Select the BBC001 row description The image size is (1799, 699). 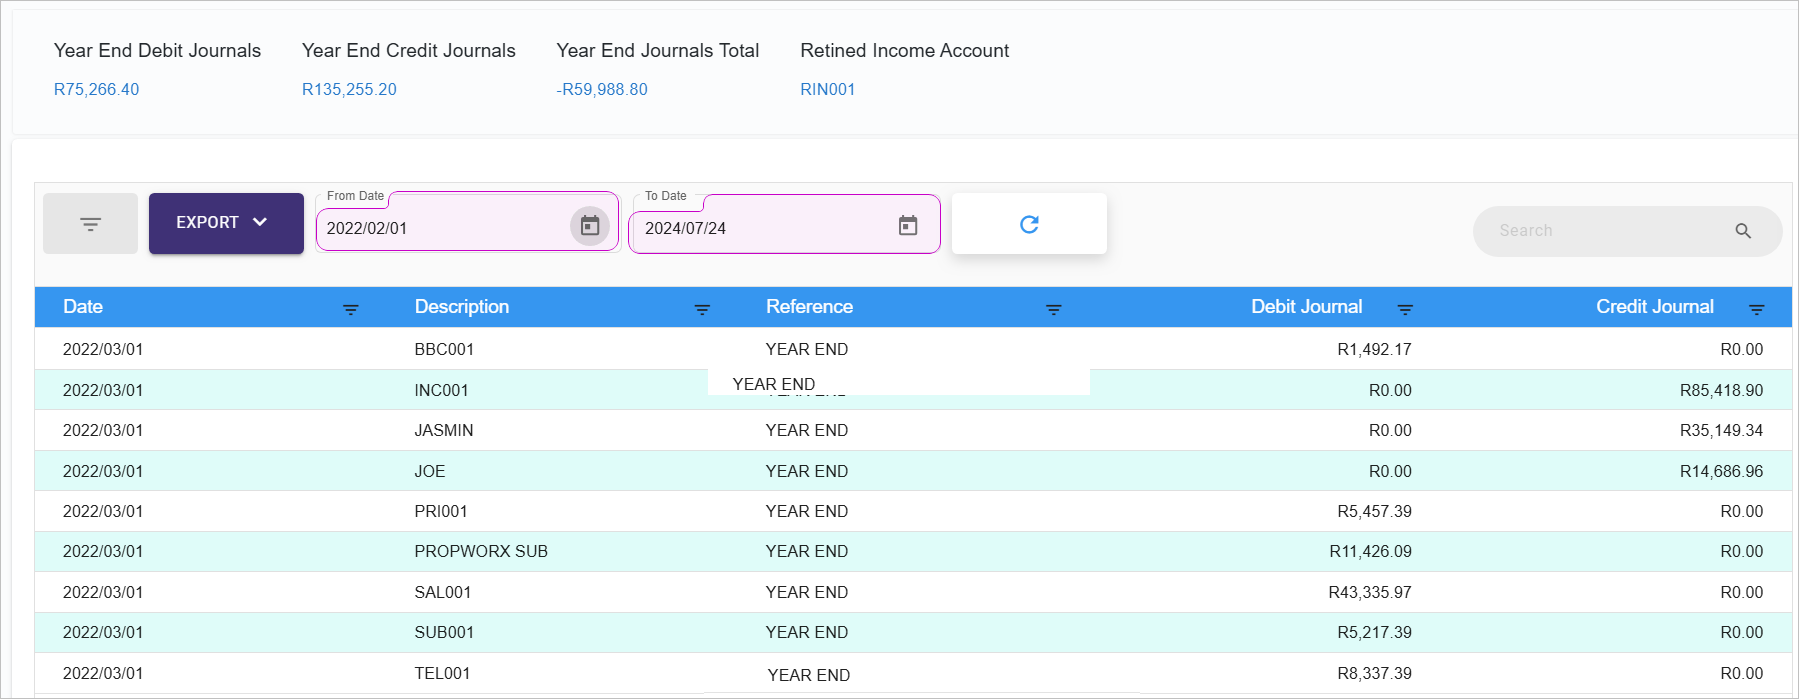click(444, 349)
